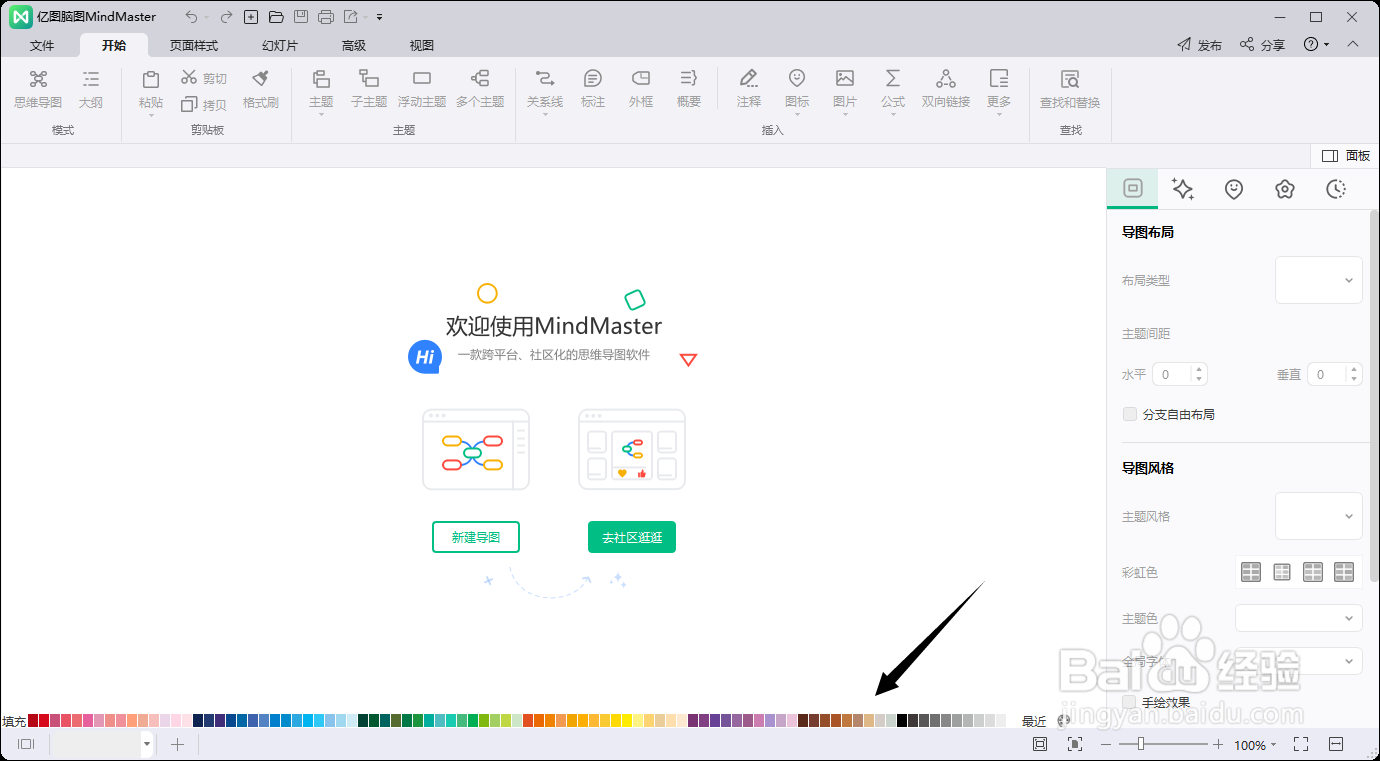1380x761 pixels.
Task: Open the AI sparkle panel tab
Action: pos(1183,189)
